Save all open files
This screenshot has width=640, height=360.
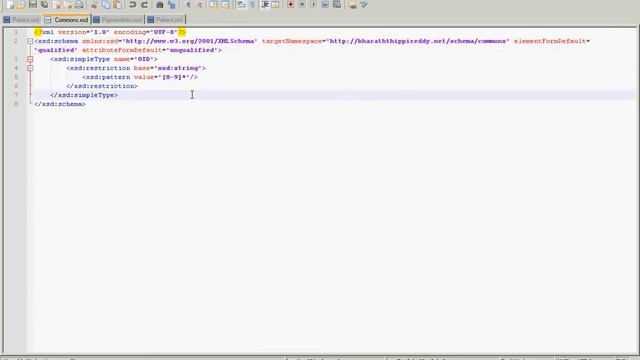pos(44,5)
